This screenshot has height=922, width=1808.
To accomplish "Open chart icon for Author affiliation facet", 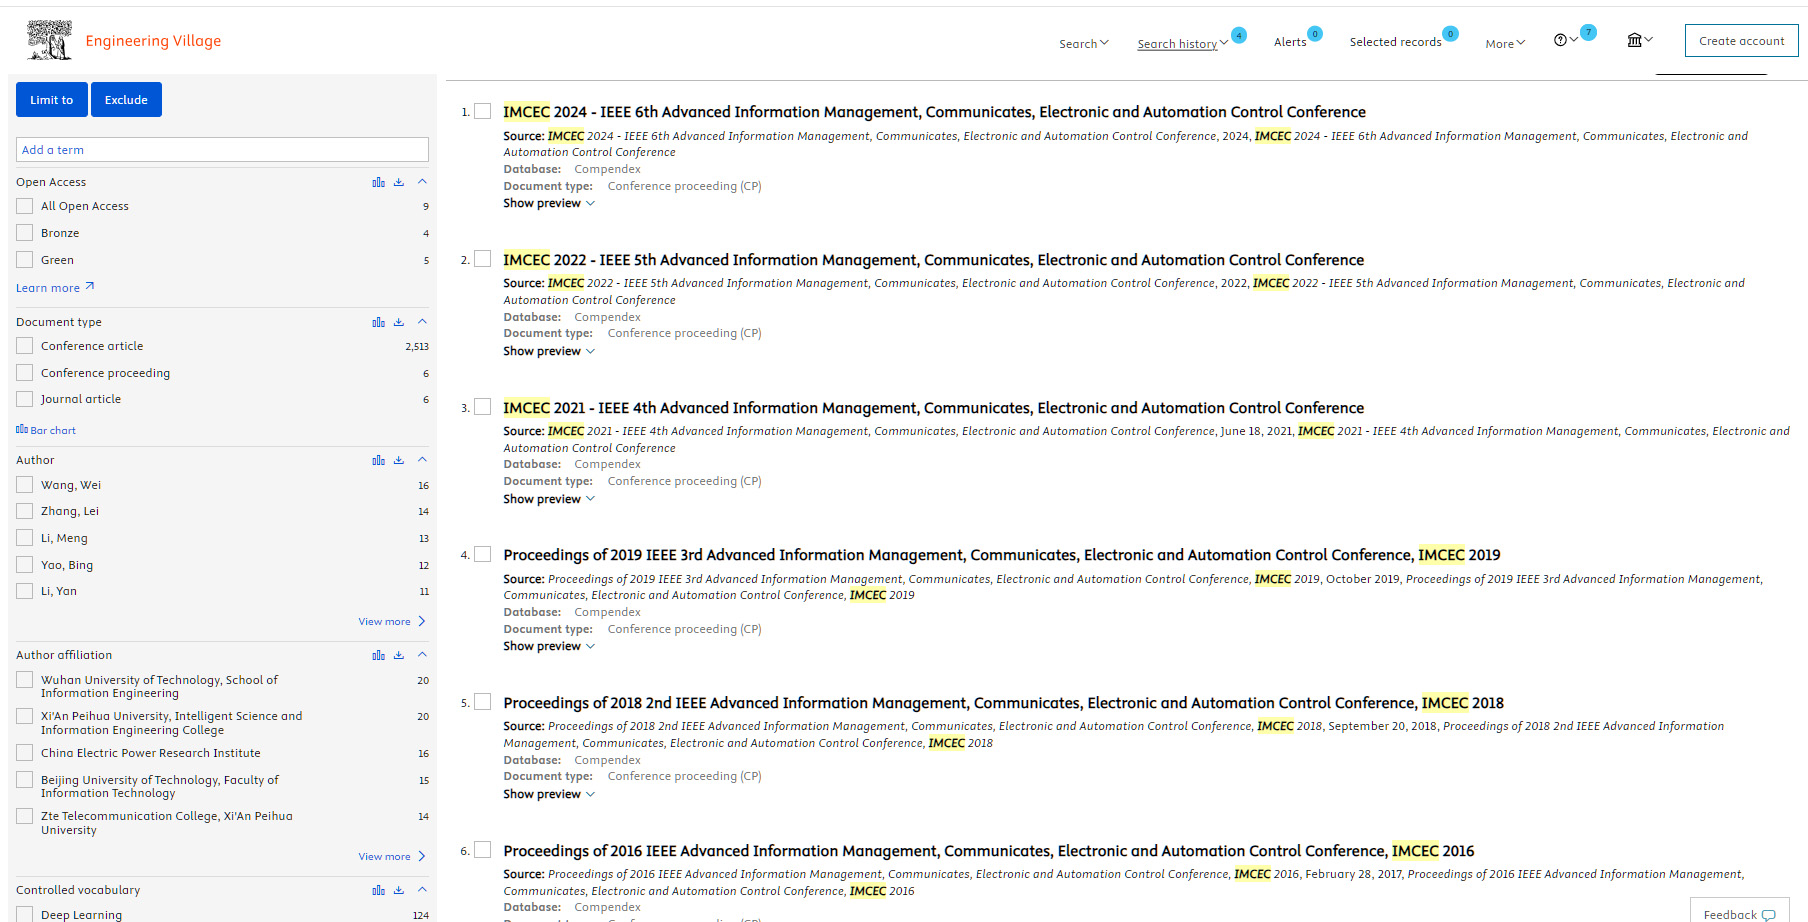I will point(378,655).
